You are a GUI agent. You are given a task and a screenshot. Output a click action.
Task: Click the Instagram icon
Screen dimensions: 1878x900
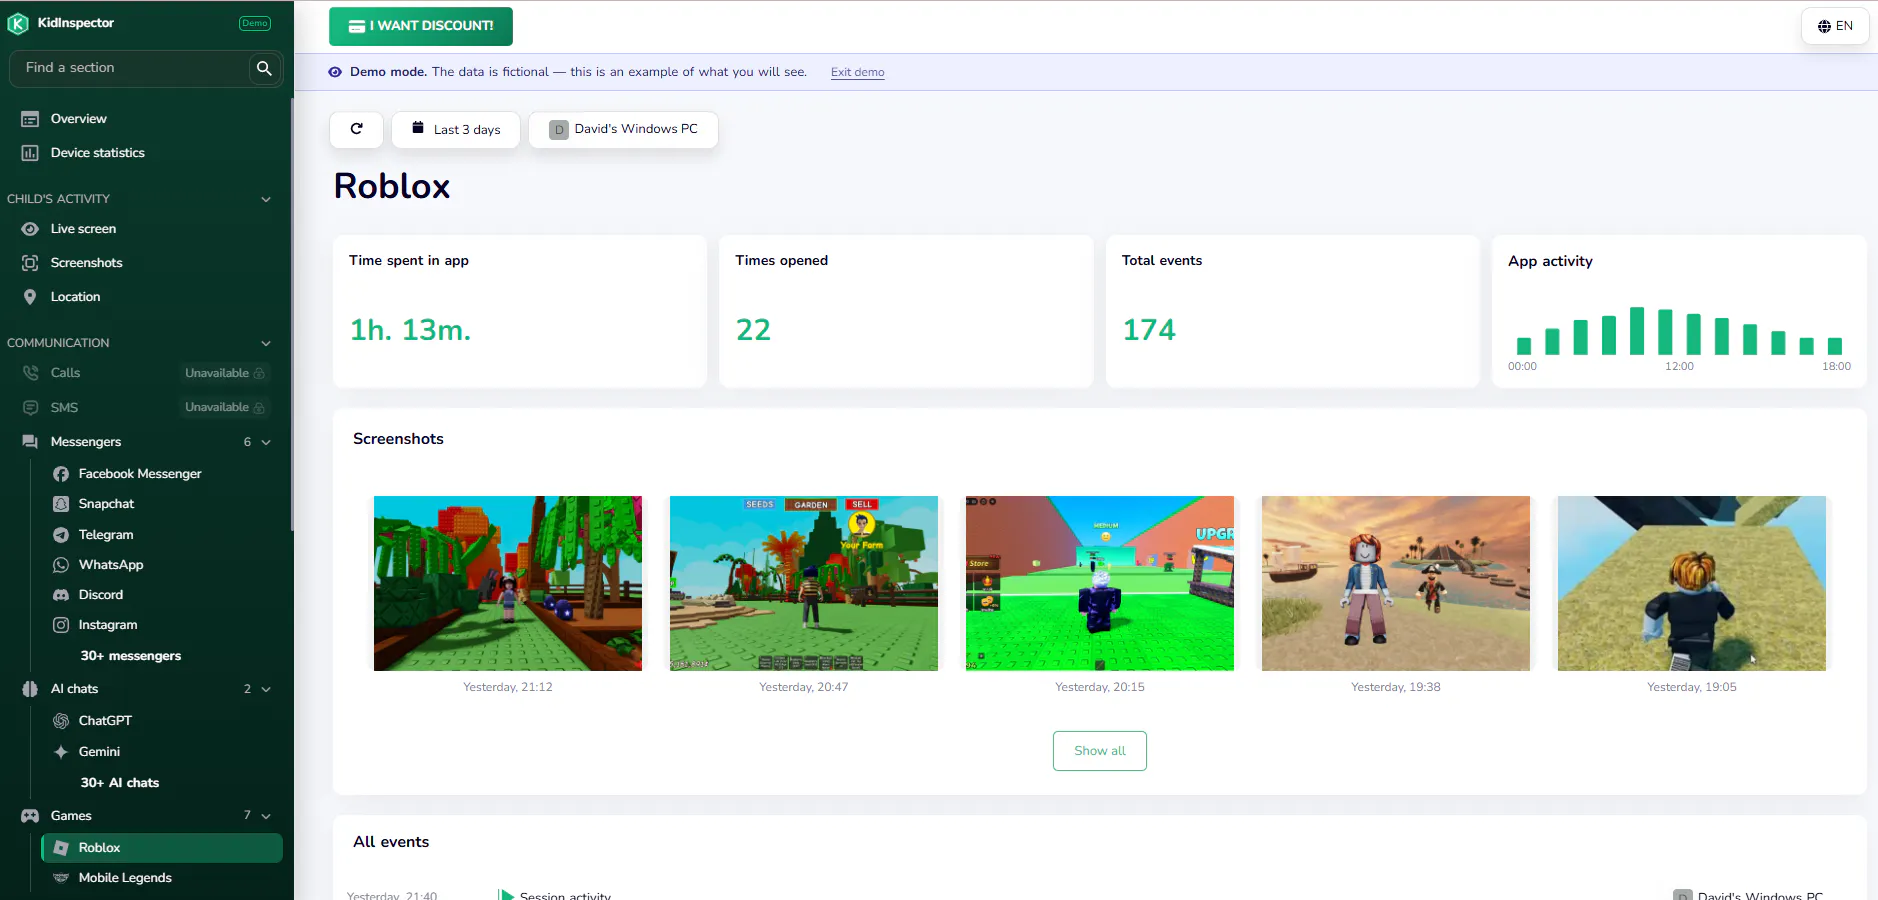(61, 625)
